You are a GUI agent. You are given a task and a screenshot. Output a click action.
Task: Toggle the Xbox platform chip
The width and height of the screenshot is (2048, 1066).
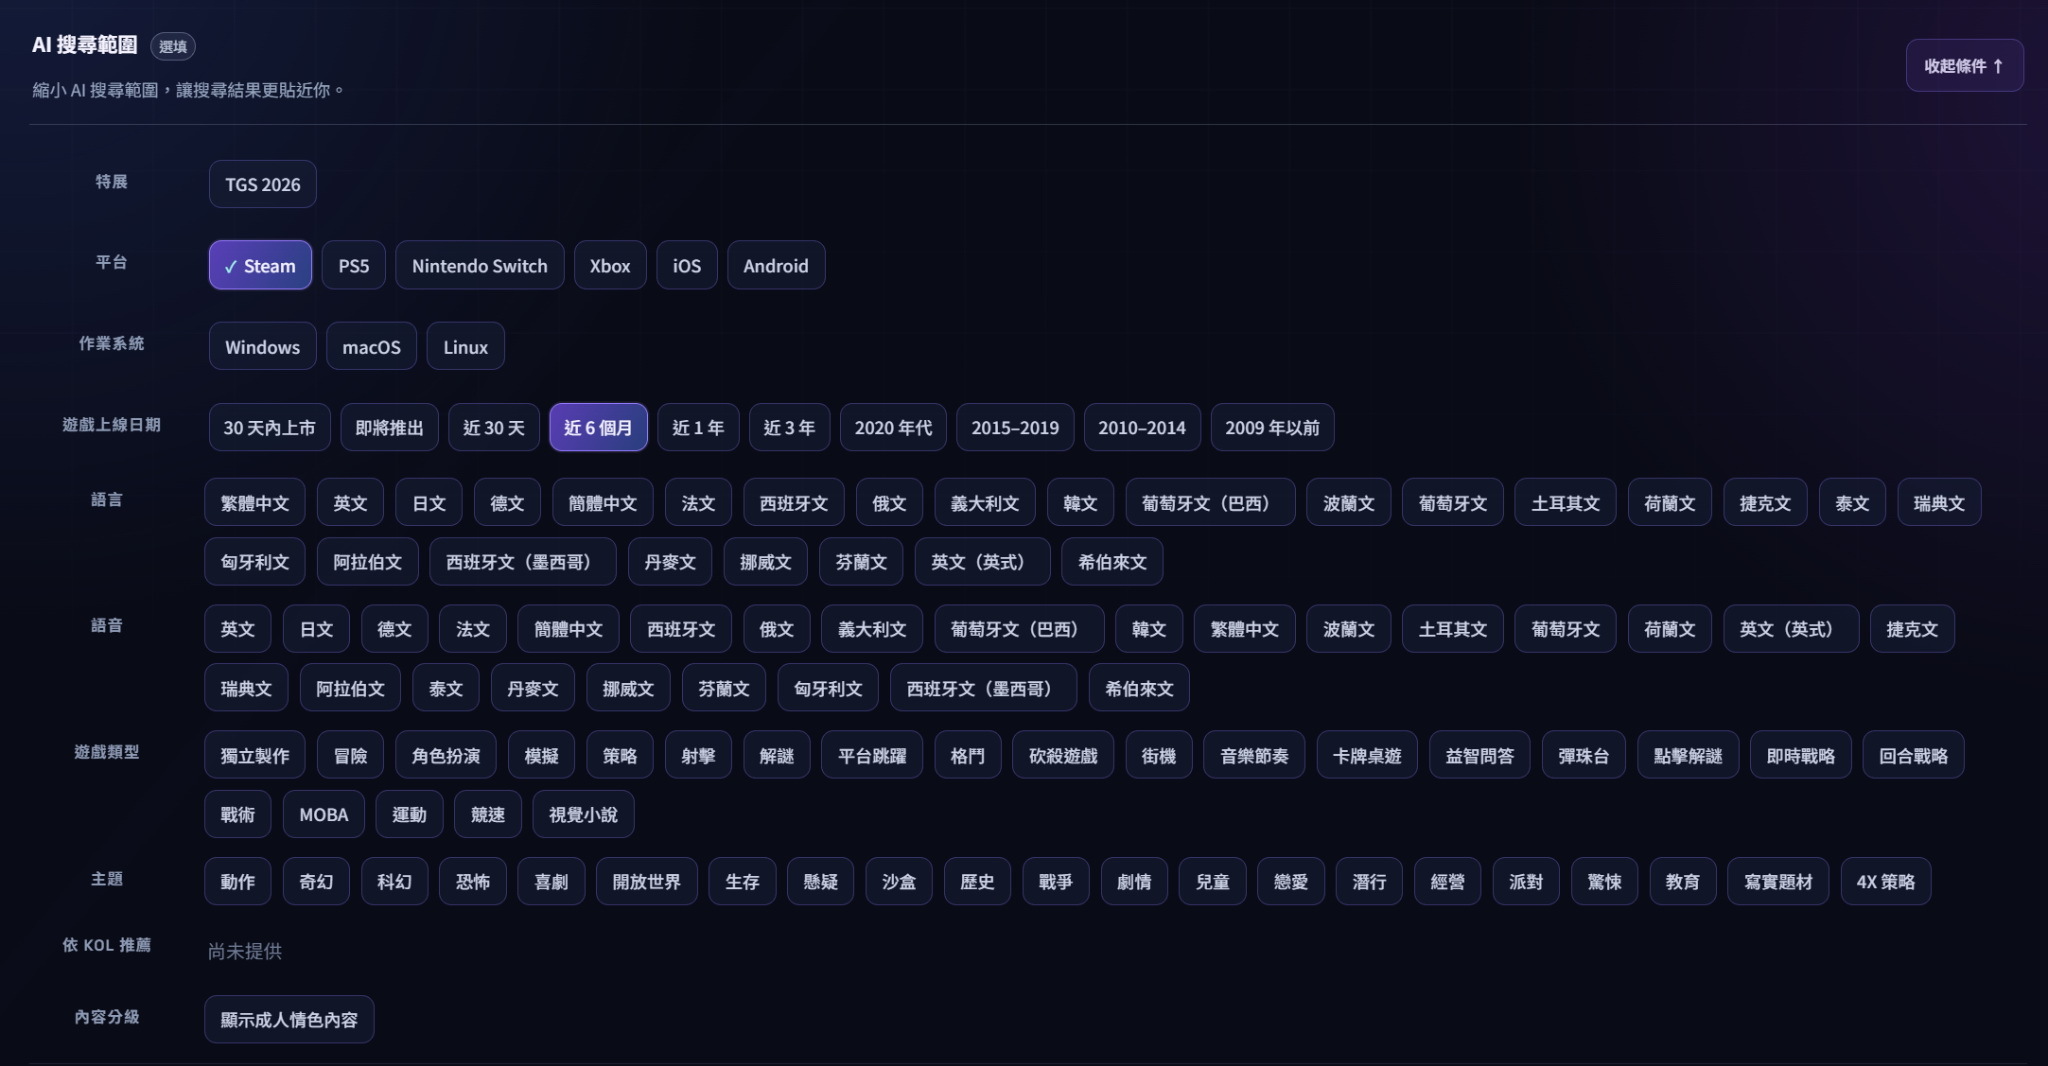click(x=610, y=265)
